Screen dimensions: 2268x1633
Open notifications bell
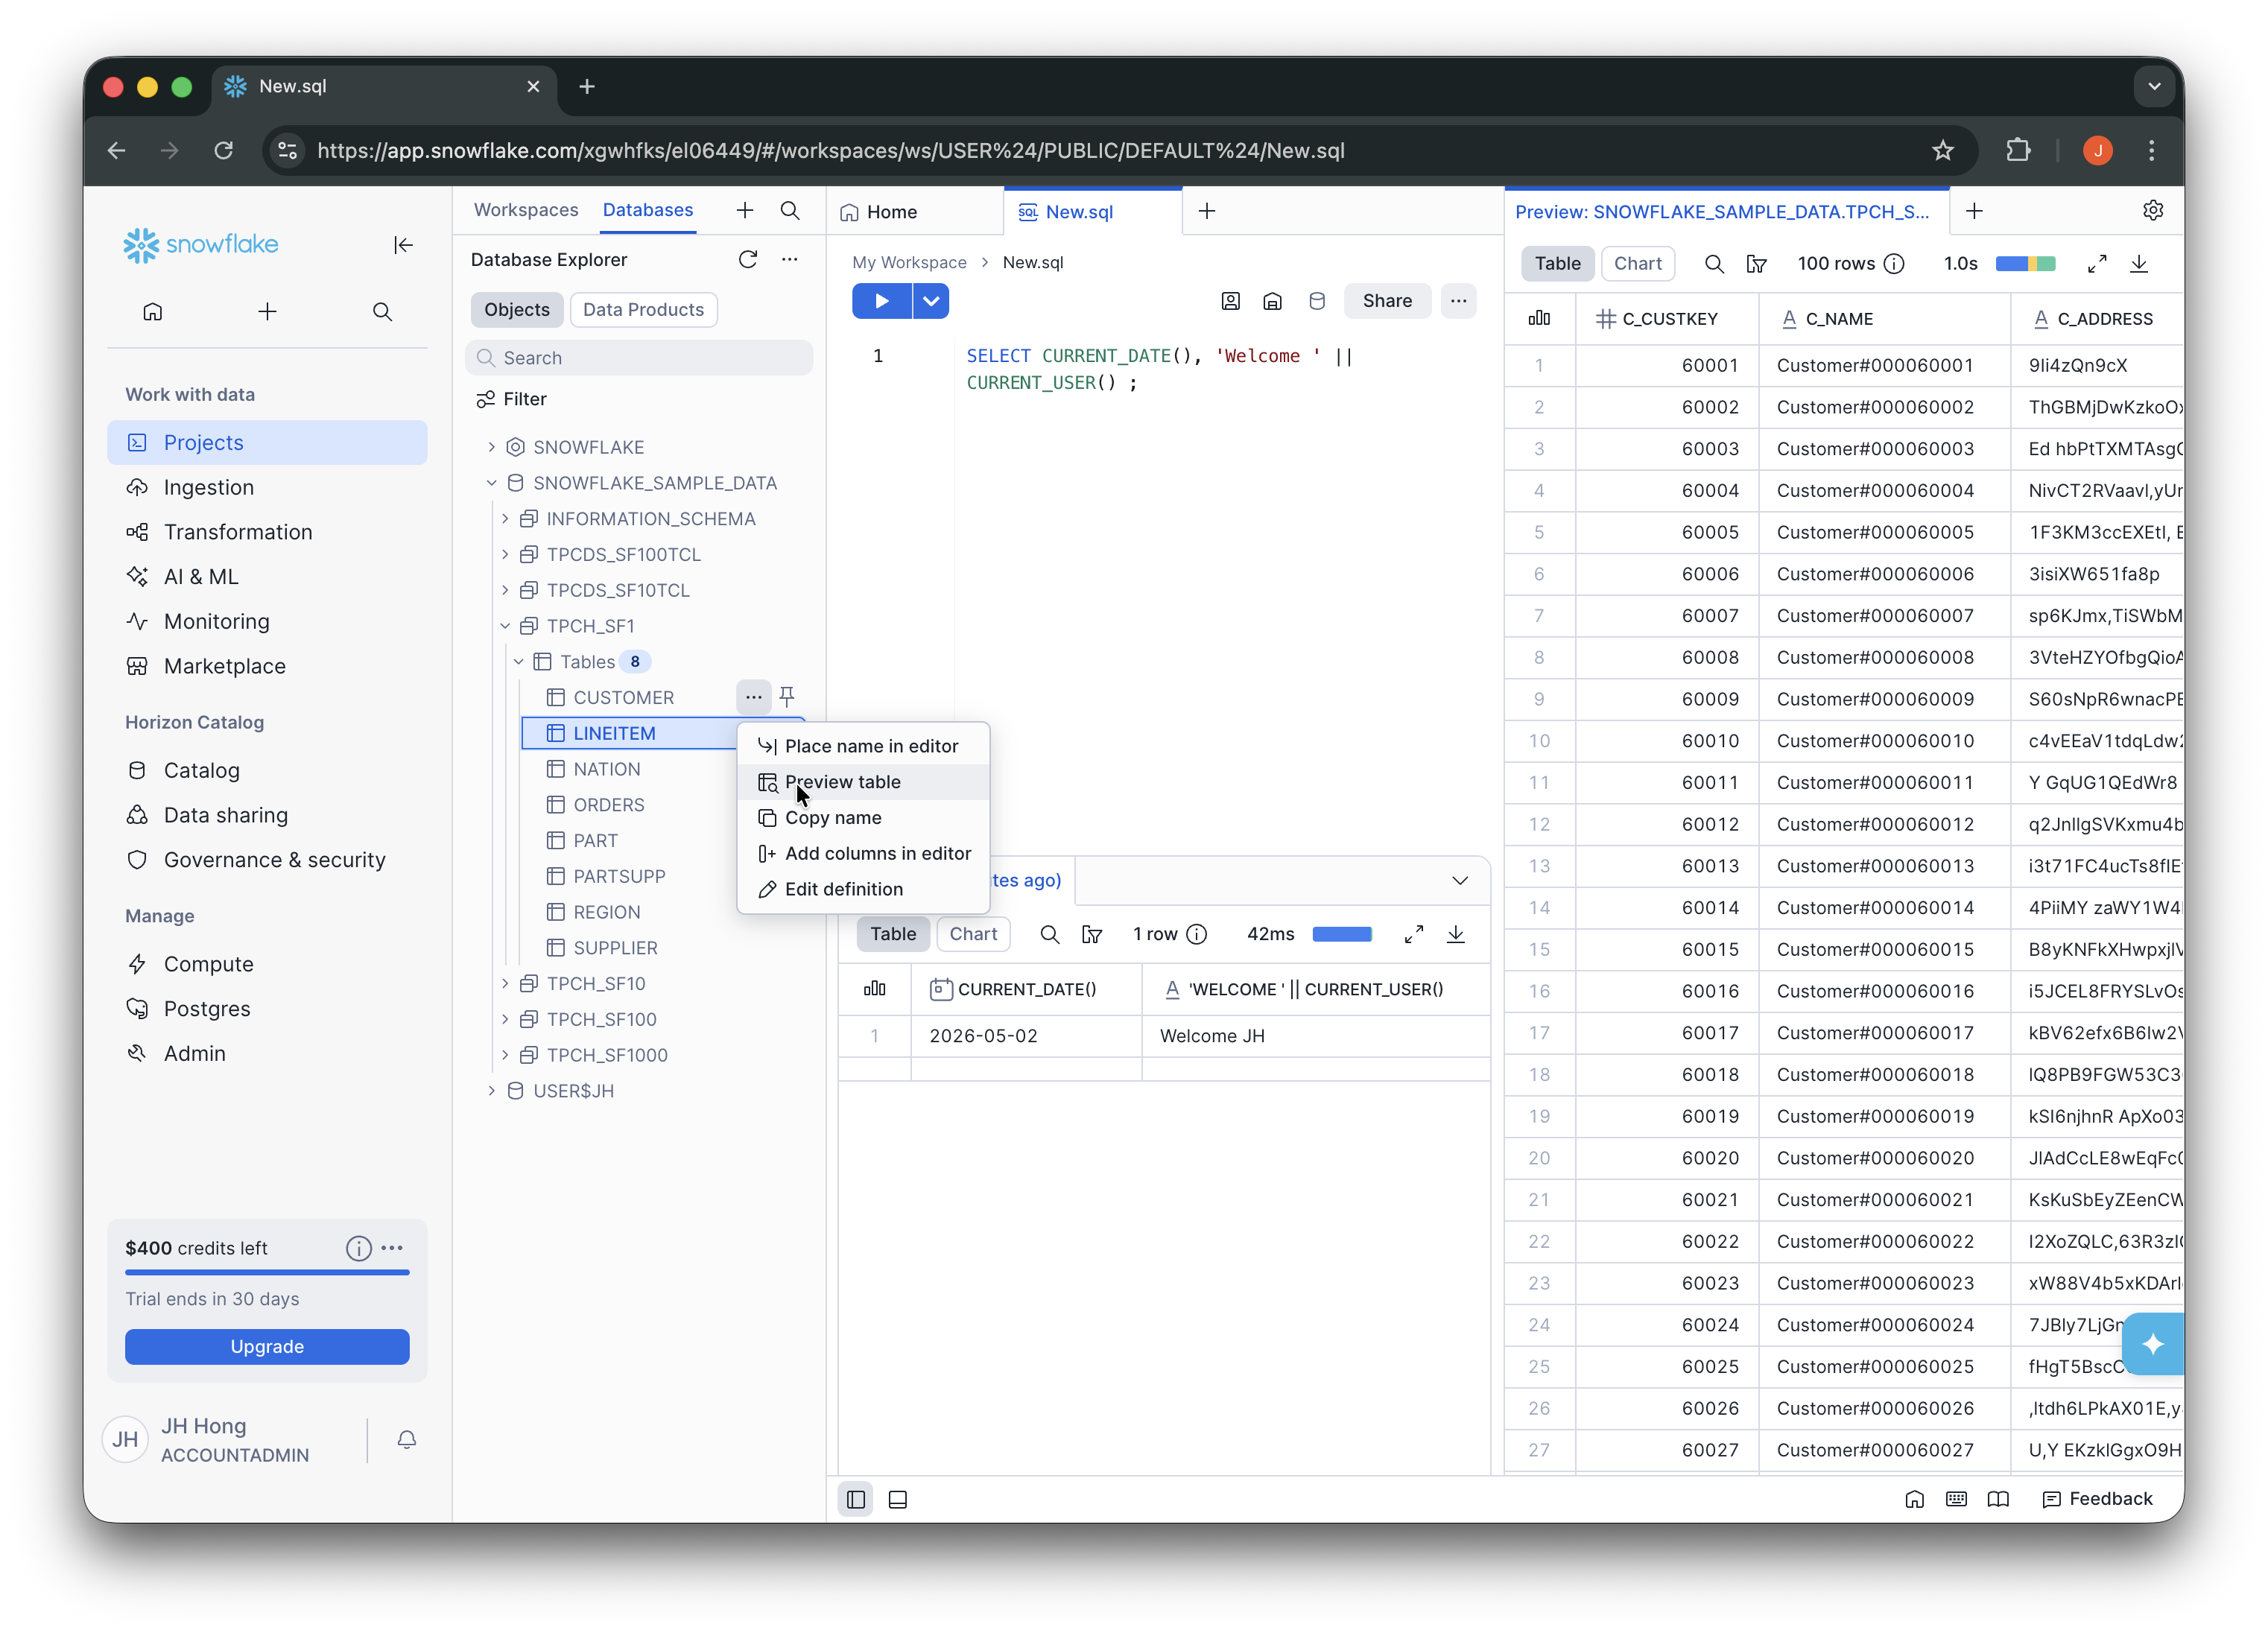click(407, 1439)
